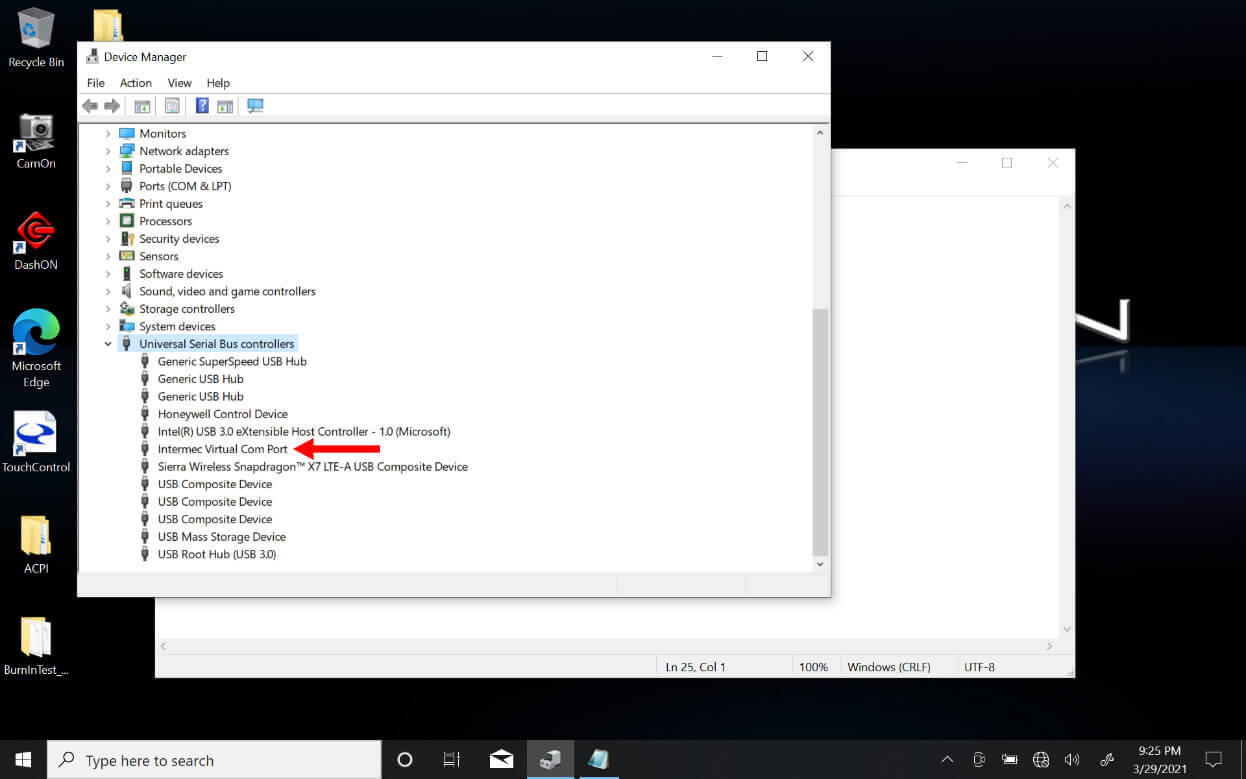Click the Mail icon in the taskbar
Viewport: 1246px width, 779px height.
pyautogui.click(x=501, y=759)
